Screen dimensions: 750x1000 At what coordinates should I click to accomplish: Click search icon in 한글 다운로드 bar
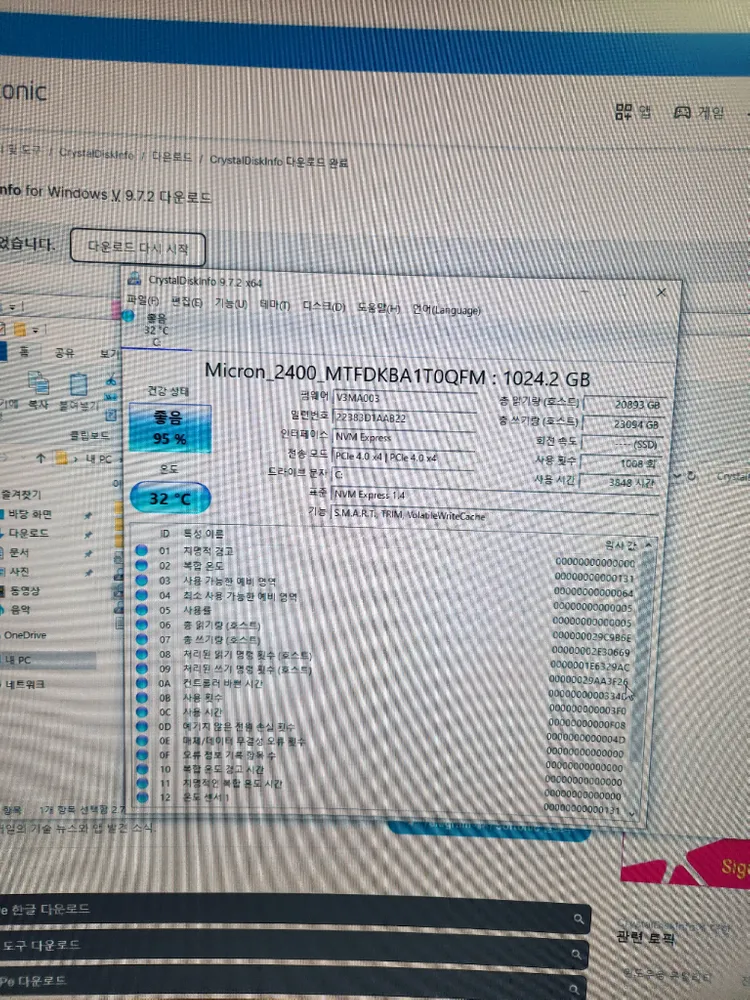(578, 919)
